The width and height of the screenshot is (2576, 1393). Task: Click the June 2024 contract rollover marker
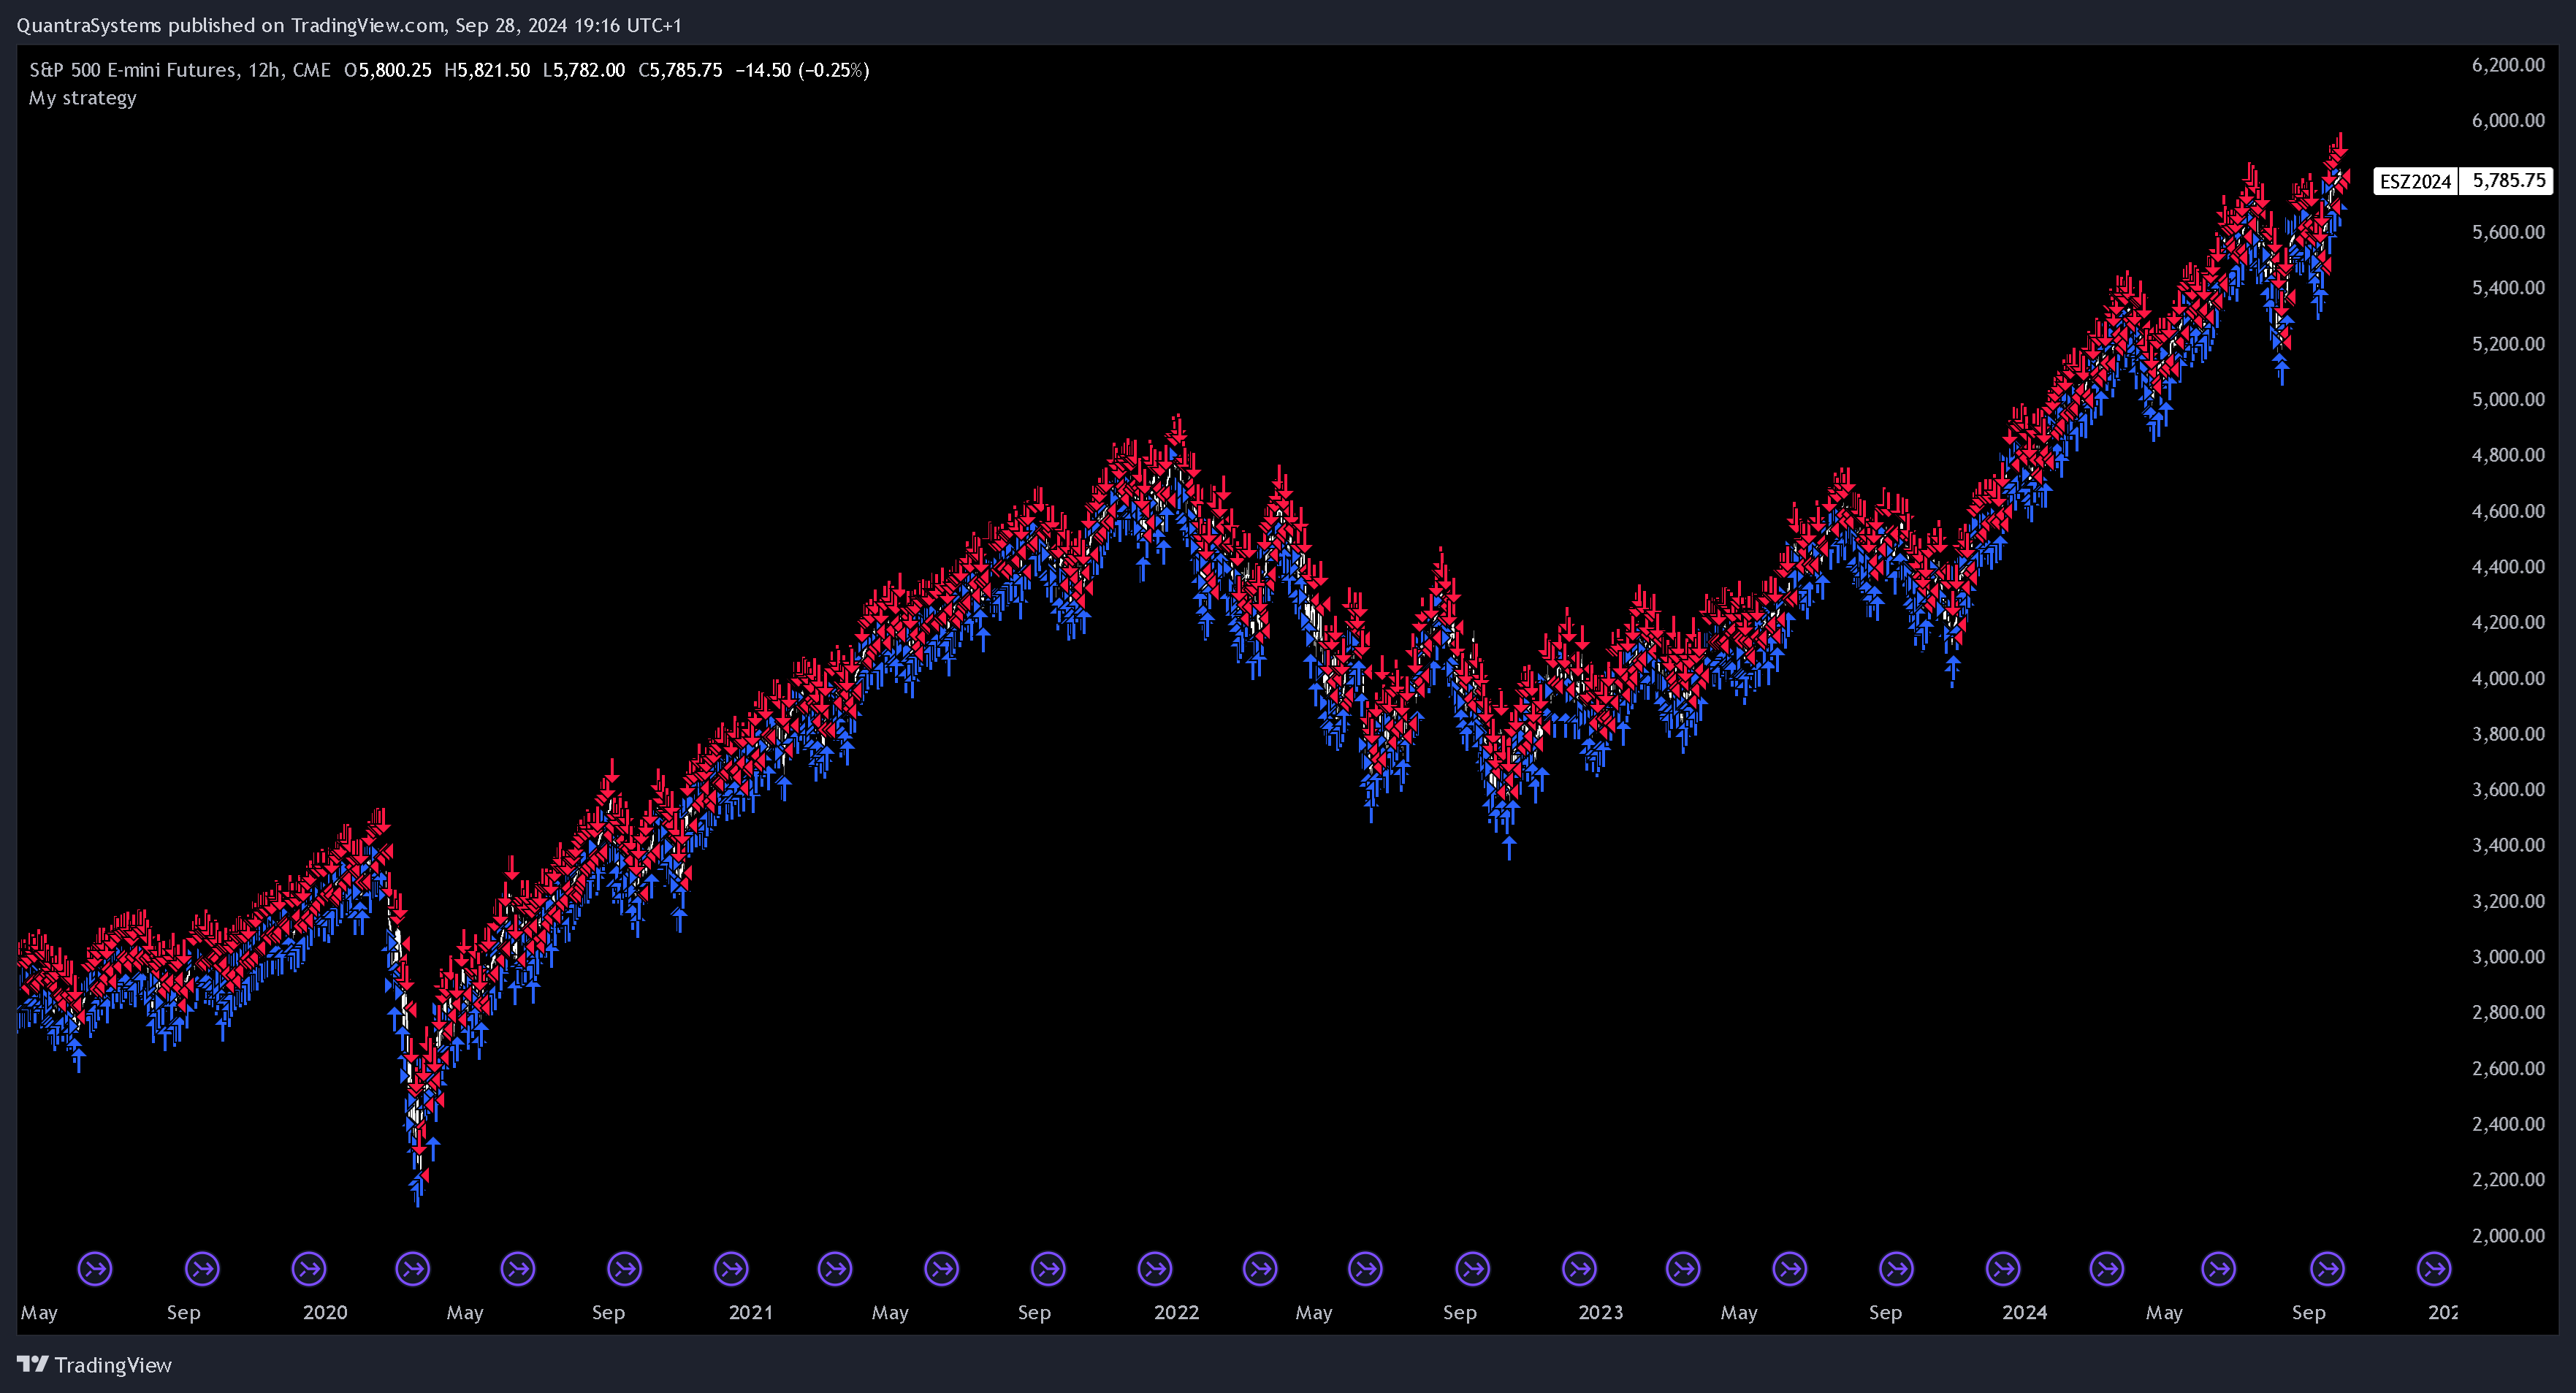(2219, 1269)
